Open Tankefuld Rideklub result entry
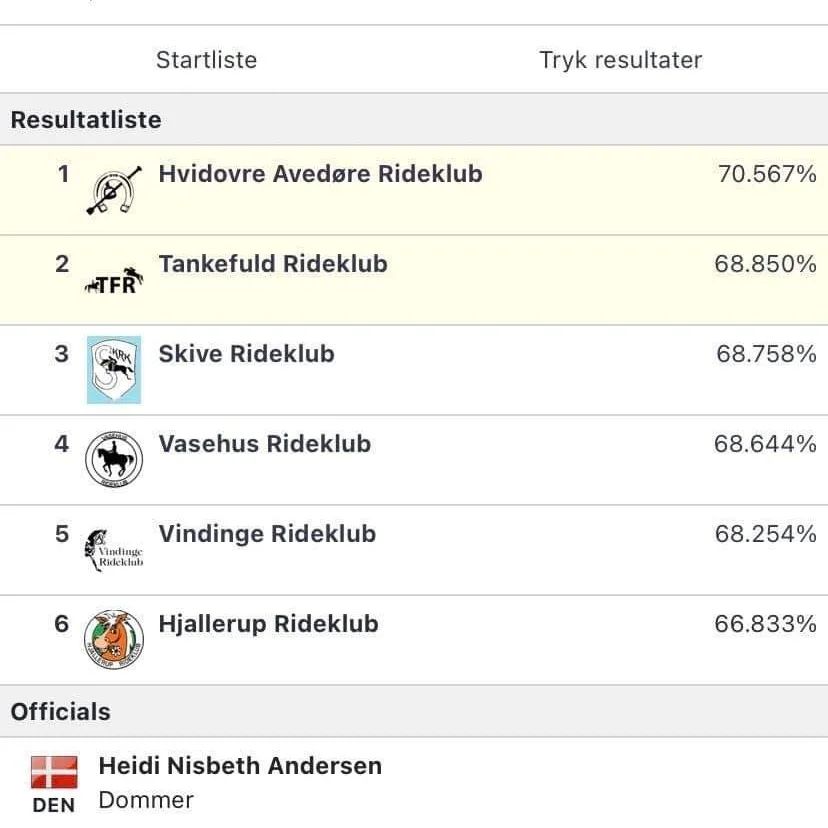Viewport: 828px width, 828px height. click(x=414, y=280)
